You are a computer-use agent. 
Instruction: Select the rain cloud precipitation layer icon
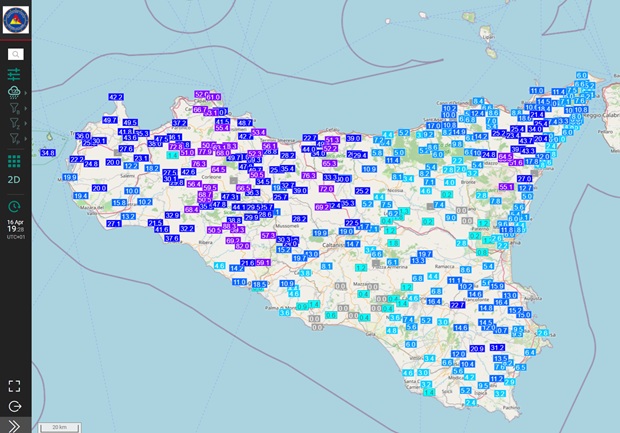[14, 91]
